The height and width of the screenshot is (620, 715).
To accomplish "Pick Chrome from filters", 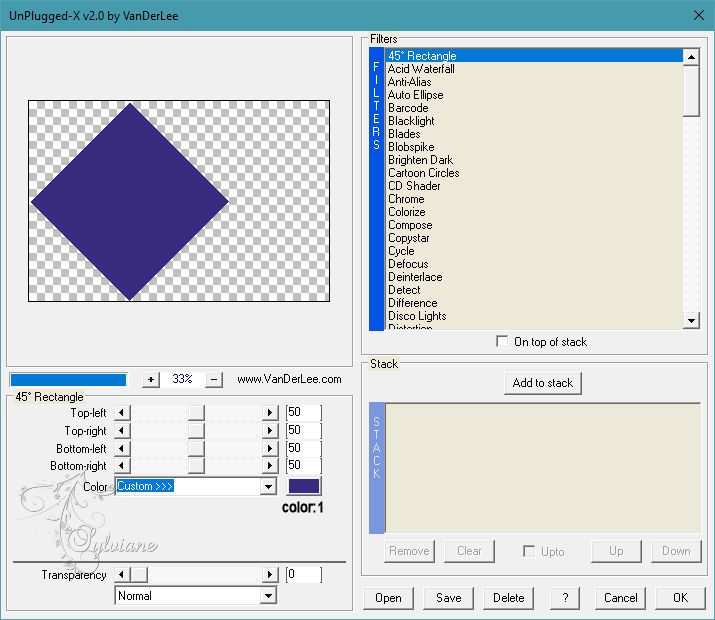I will (x=534, y=199).
